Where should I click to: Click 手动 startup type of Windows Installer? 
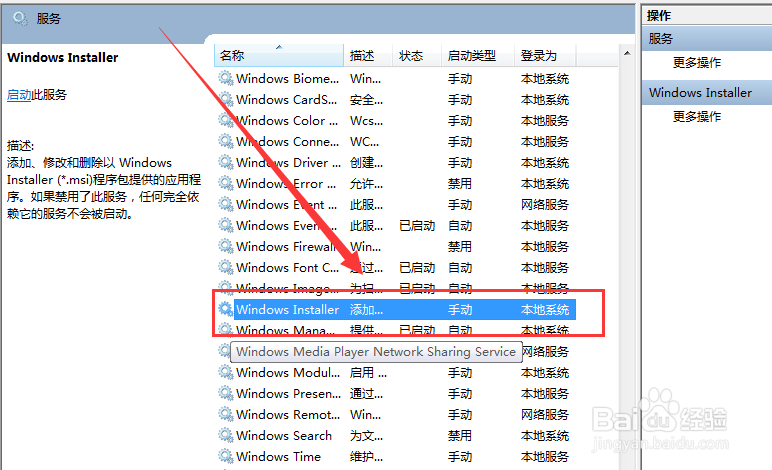pyautogui.click(x=460, y=310)
